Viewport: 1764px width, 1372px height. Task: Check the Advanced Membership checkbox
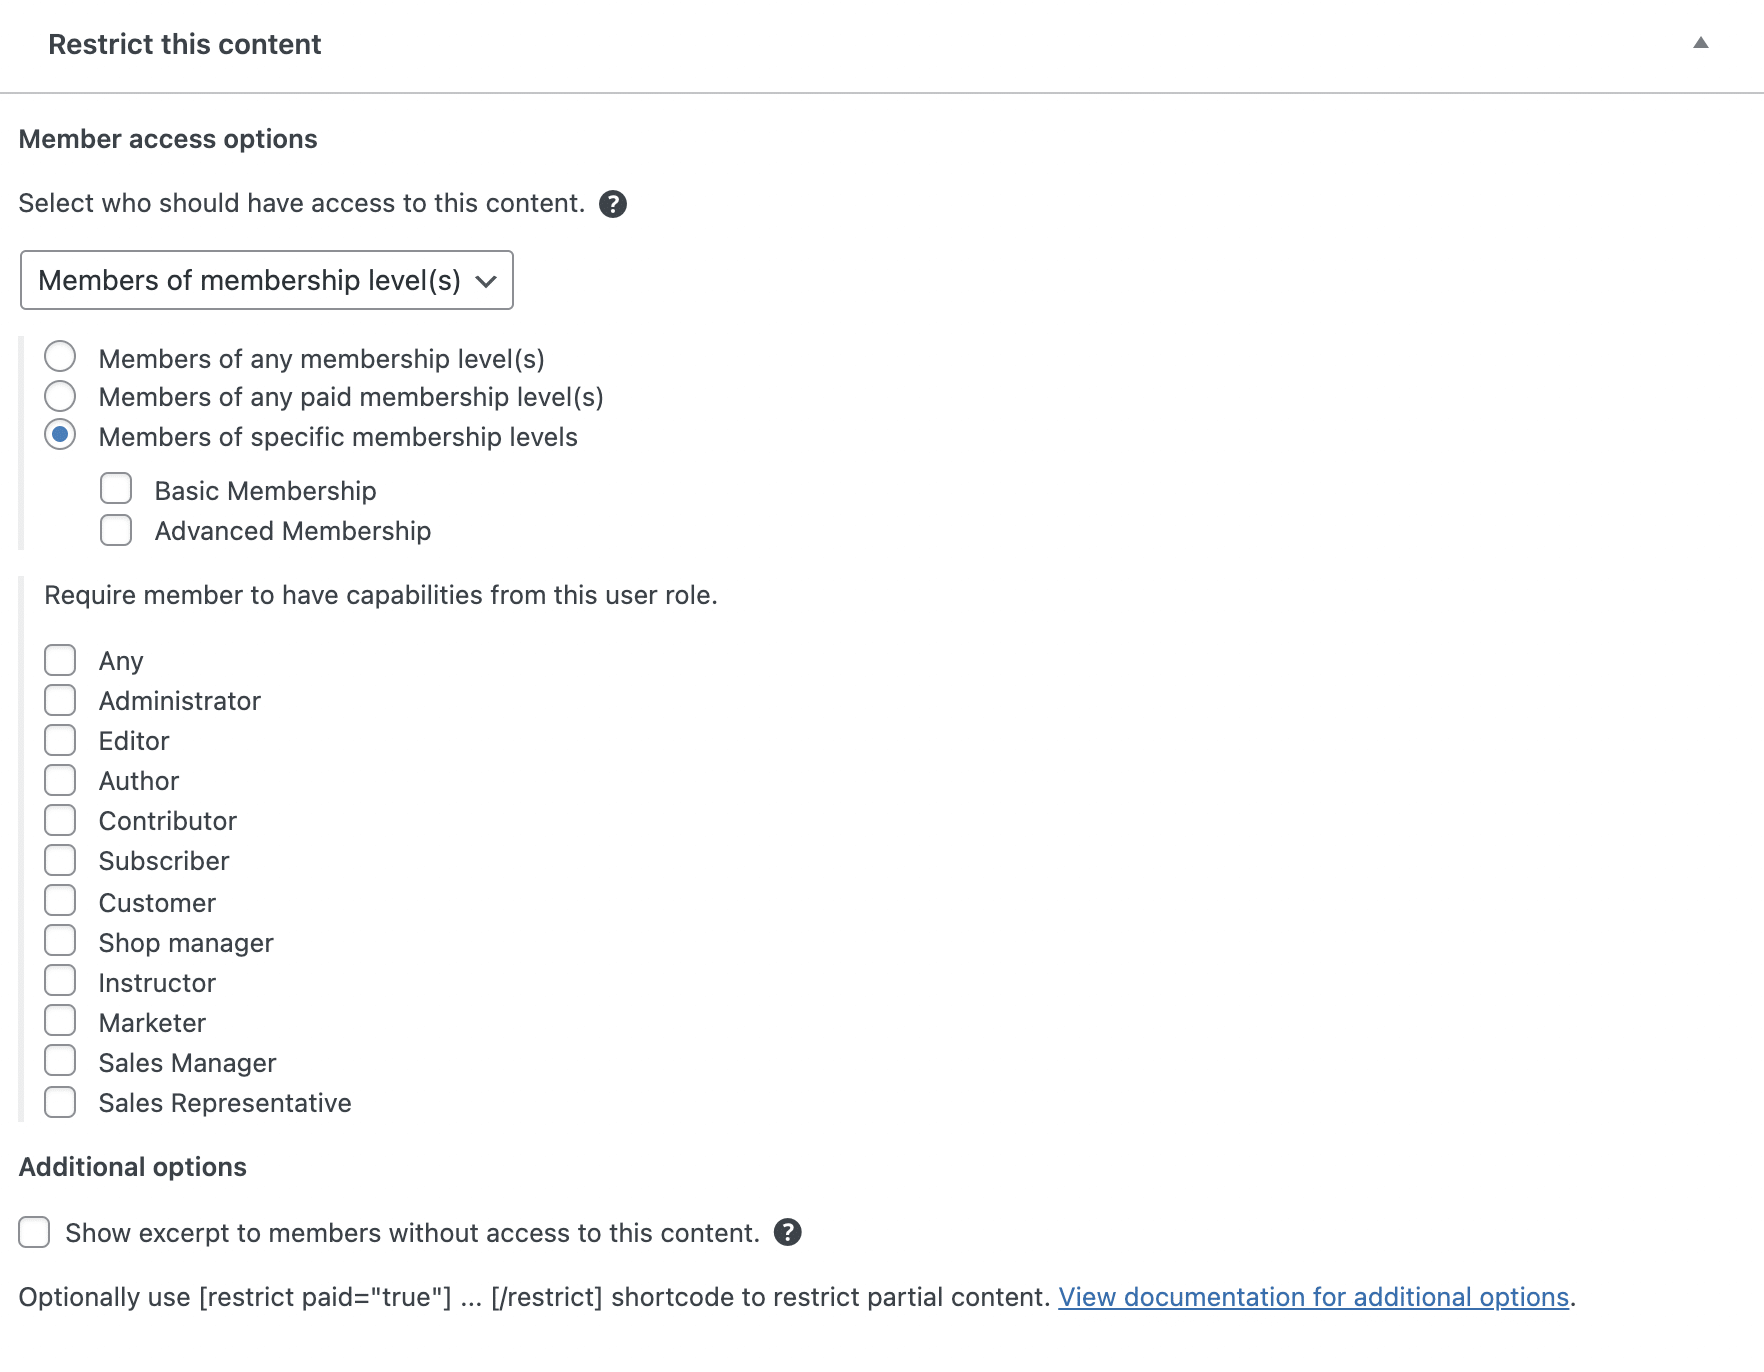(x=115, y=529)
